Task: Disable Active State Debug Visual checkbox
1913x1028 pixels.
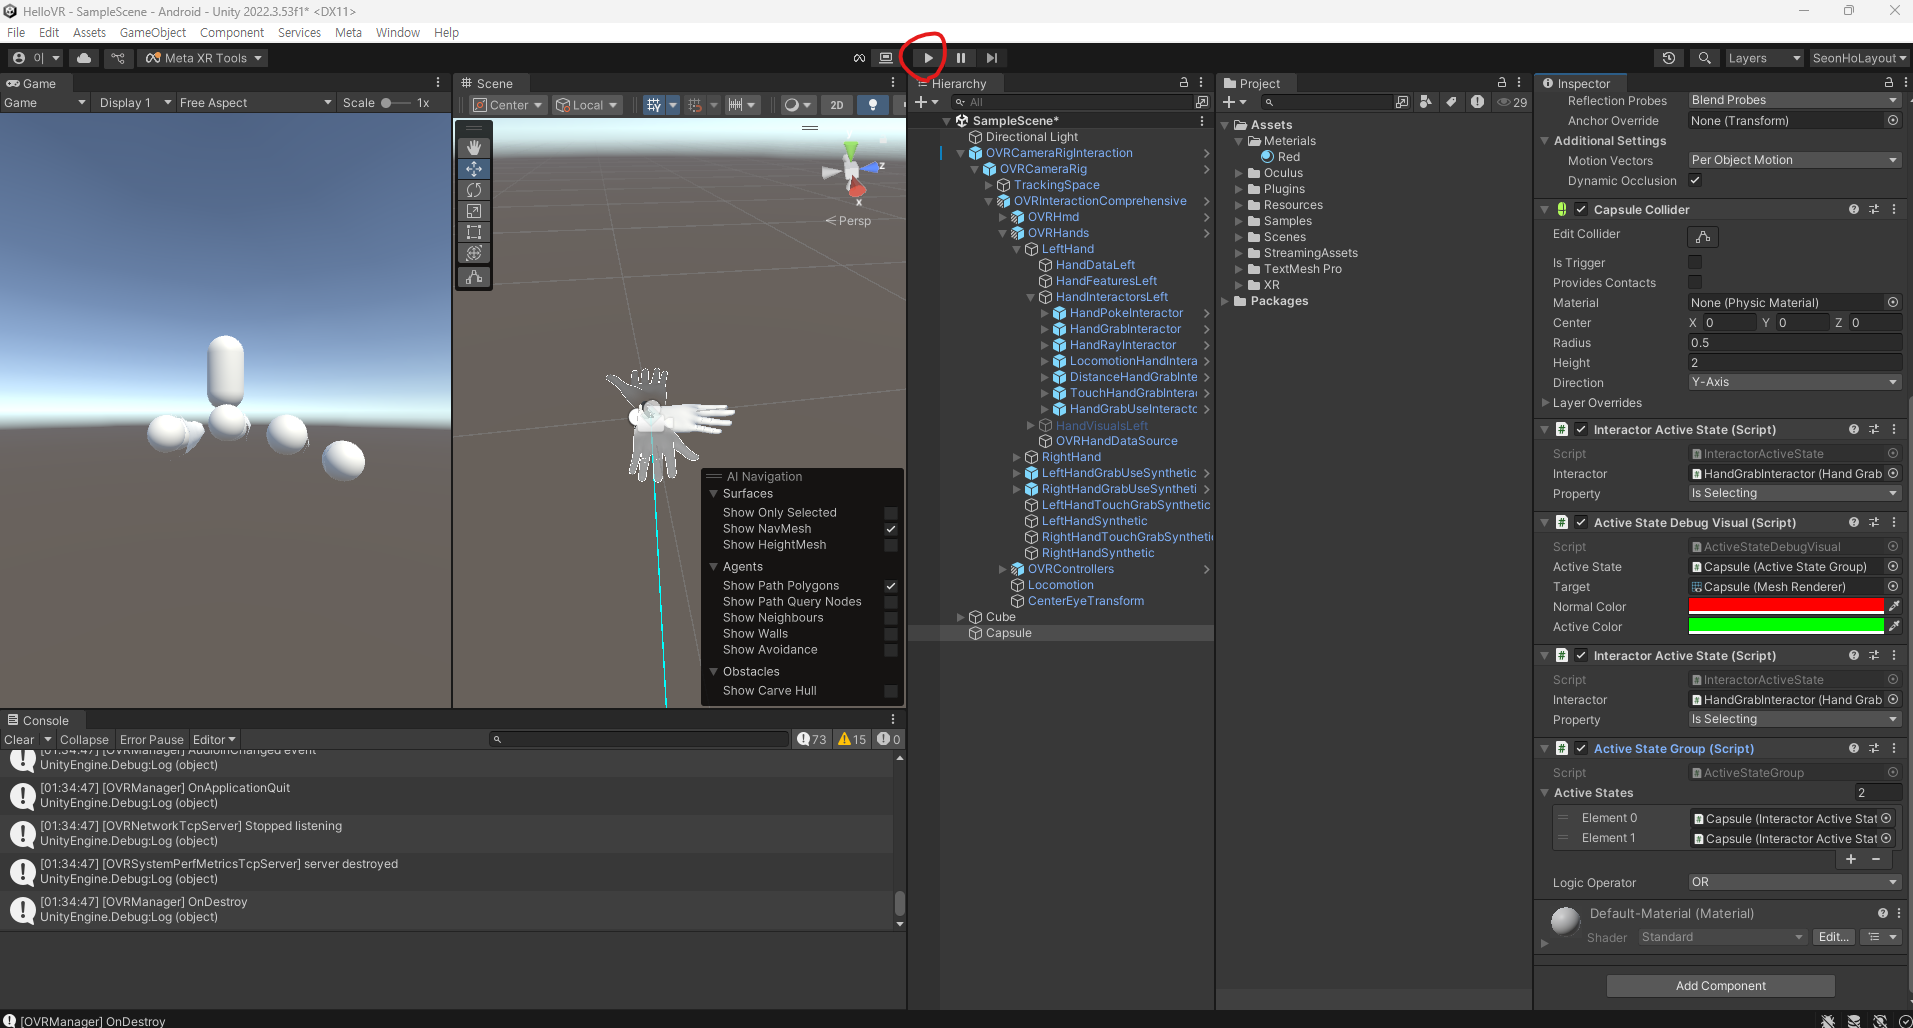Action: click(1581, 522)
